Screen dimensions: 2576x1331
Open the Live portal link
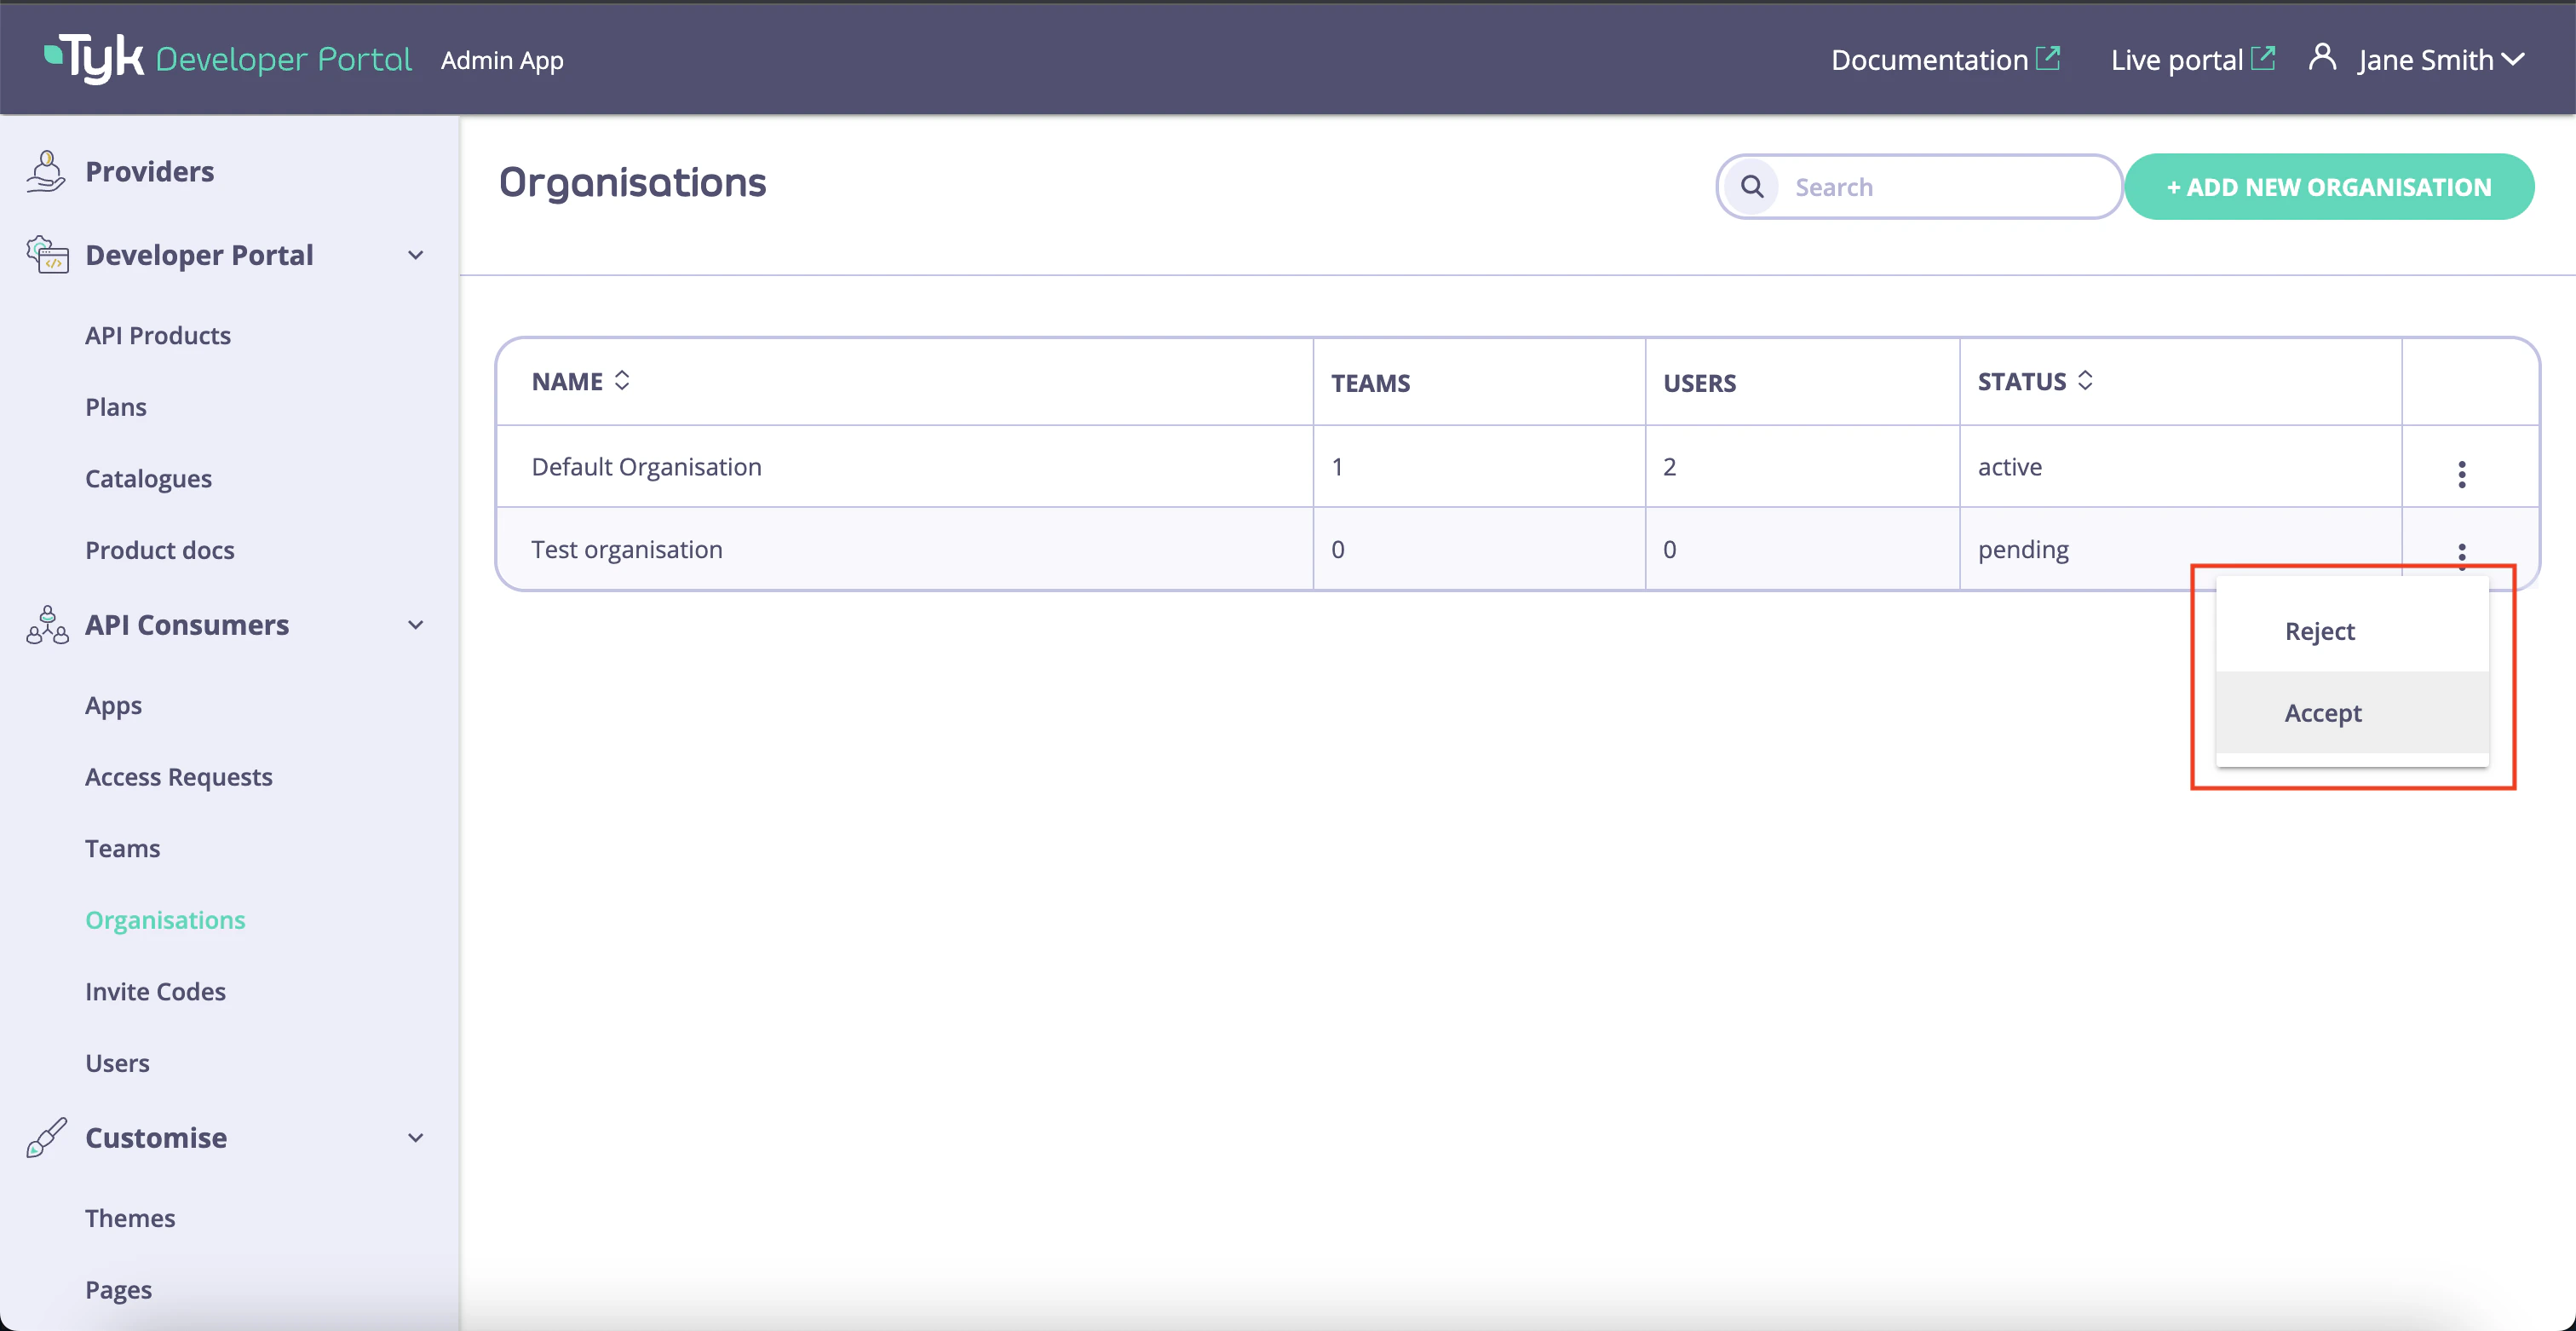click(x=2190, y=58)
